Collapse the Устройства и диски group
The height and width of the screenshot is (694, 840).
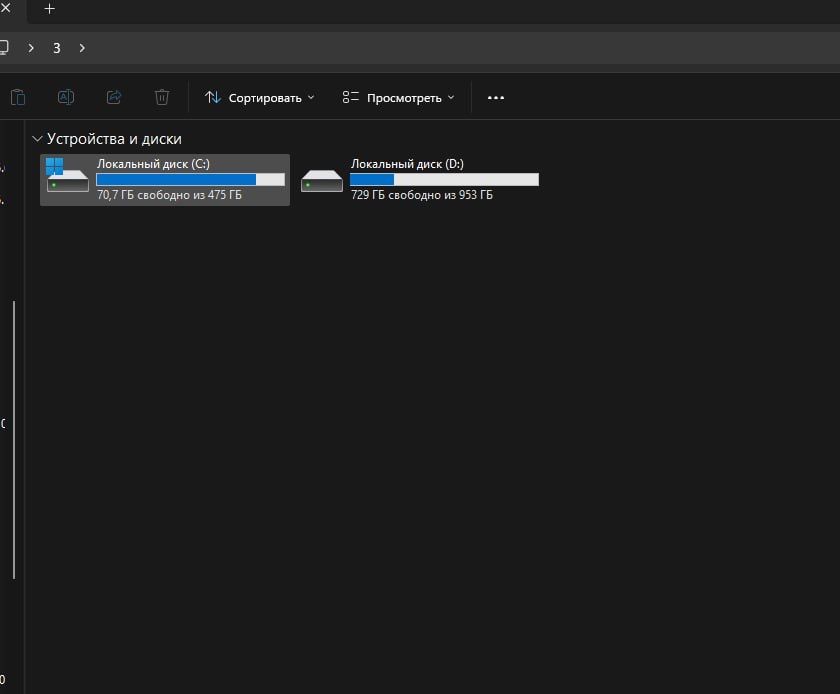click(x=37, y=139)
